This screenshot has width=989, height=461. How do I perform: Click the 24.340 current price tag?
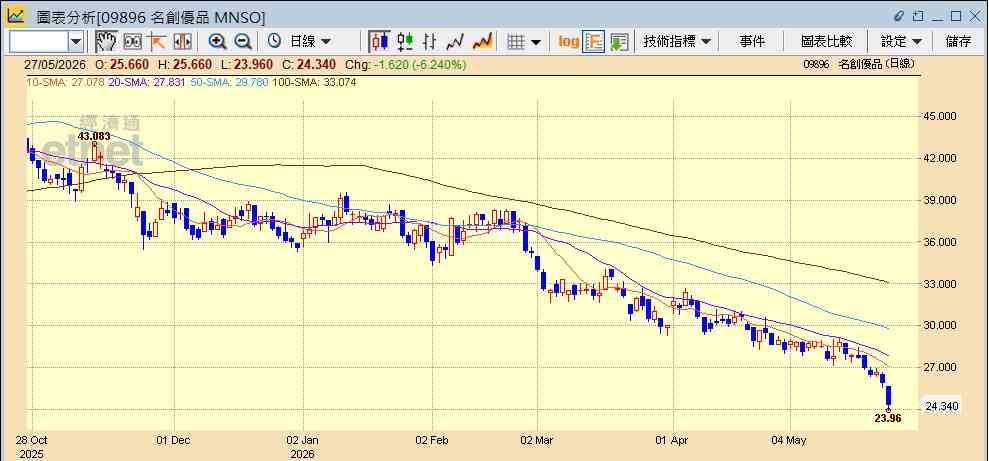pyautogui.click(x=941, y=406)
